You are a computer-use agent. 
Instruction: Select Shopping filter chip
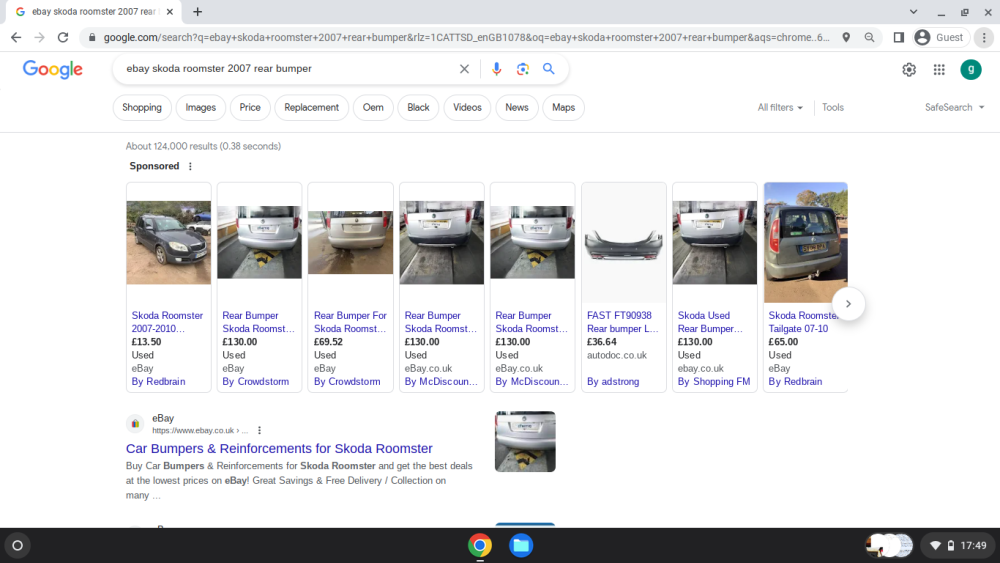click(142, 108)
